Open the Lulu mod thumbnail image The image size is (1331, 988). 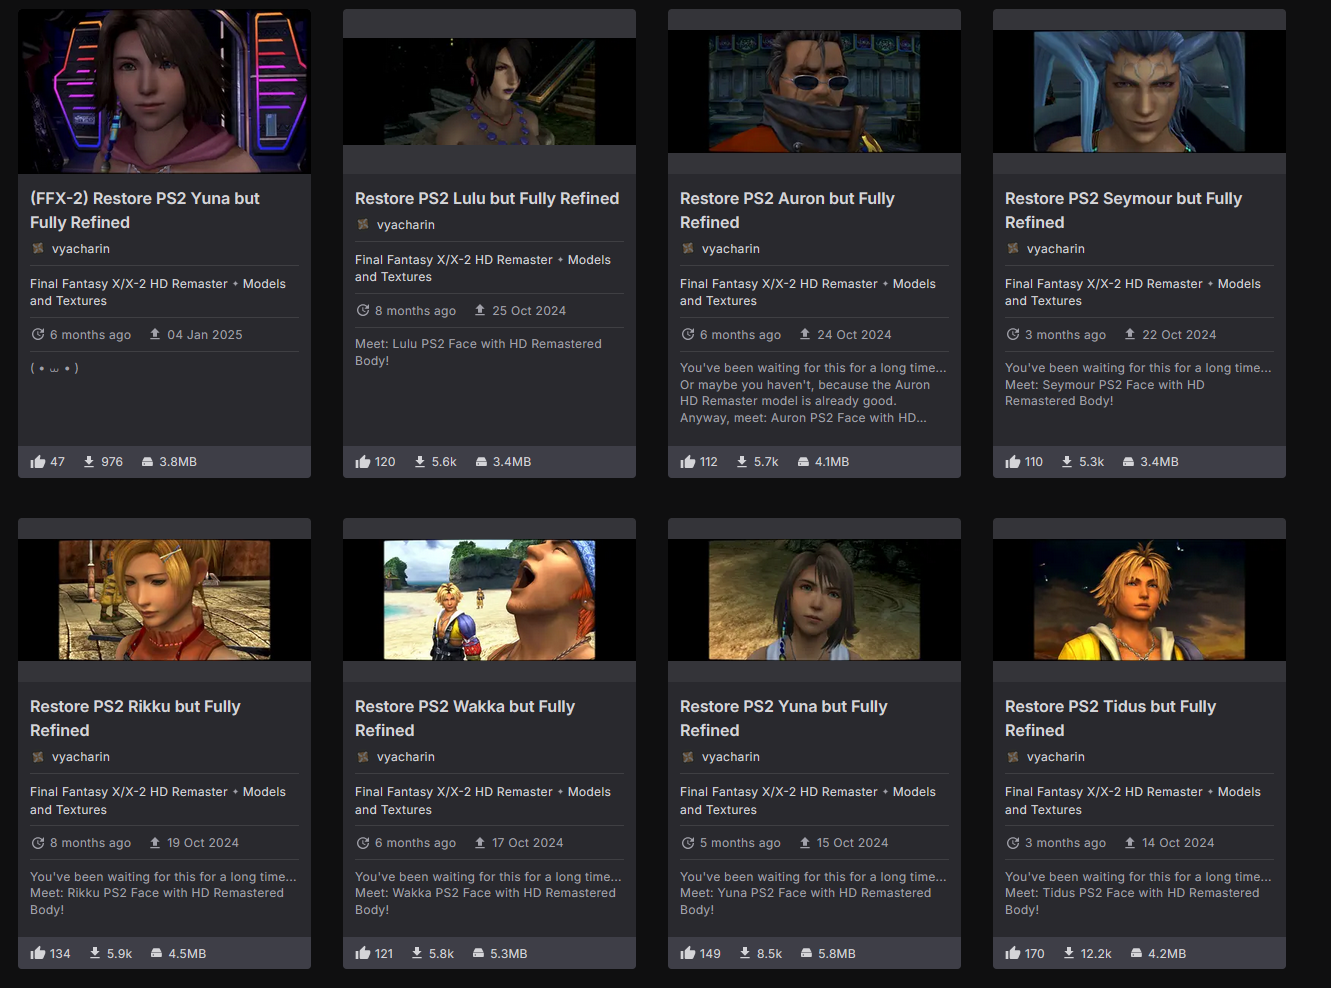pyautogui.click(x=489, y=92)
